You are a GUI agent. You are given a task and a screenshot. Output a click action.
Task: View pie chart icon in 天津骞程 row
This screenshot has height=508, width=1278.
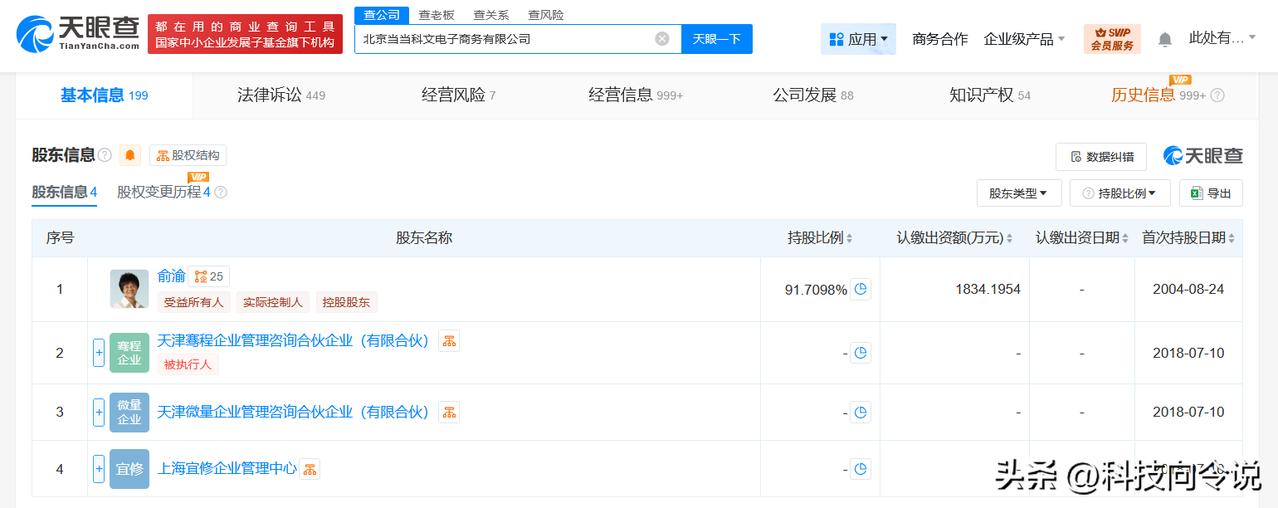860,352
